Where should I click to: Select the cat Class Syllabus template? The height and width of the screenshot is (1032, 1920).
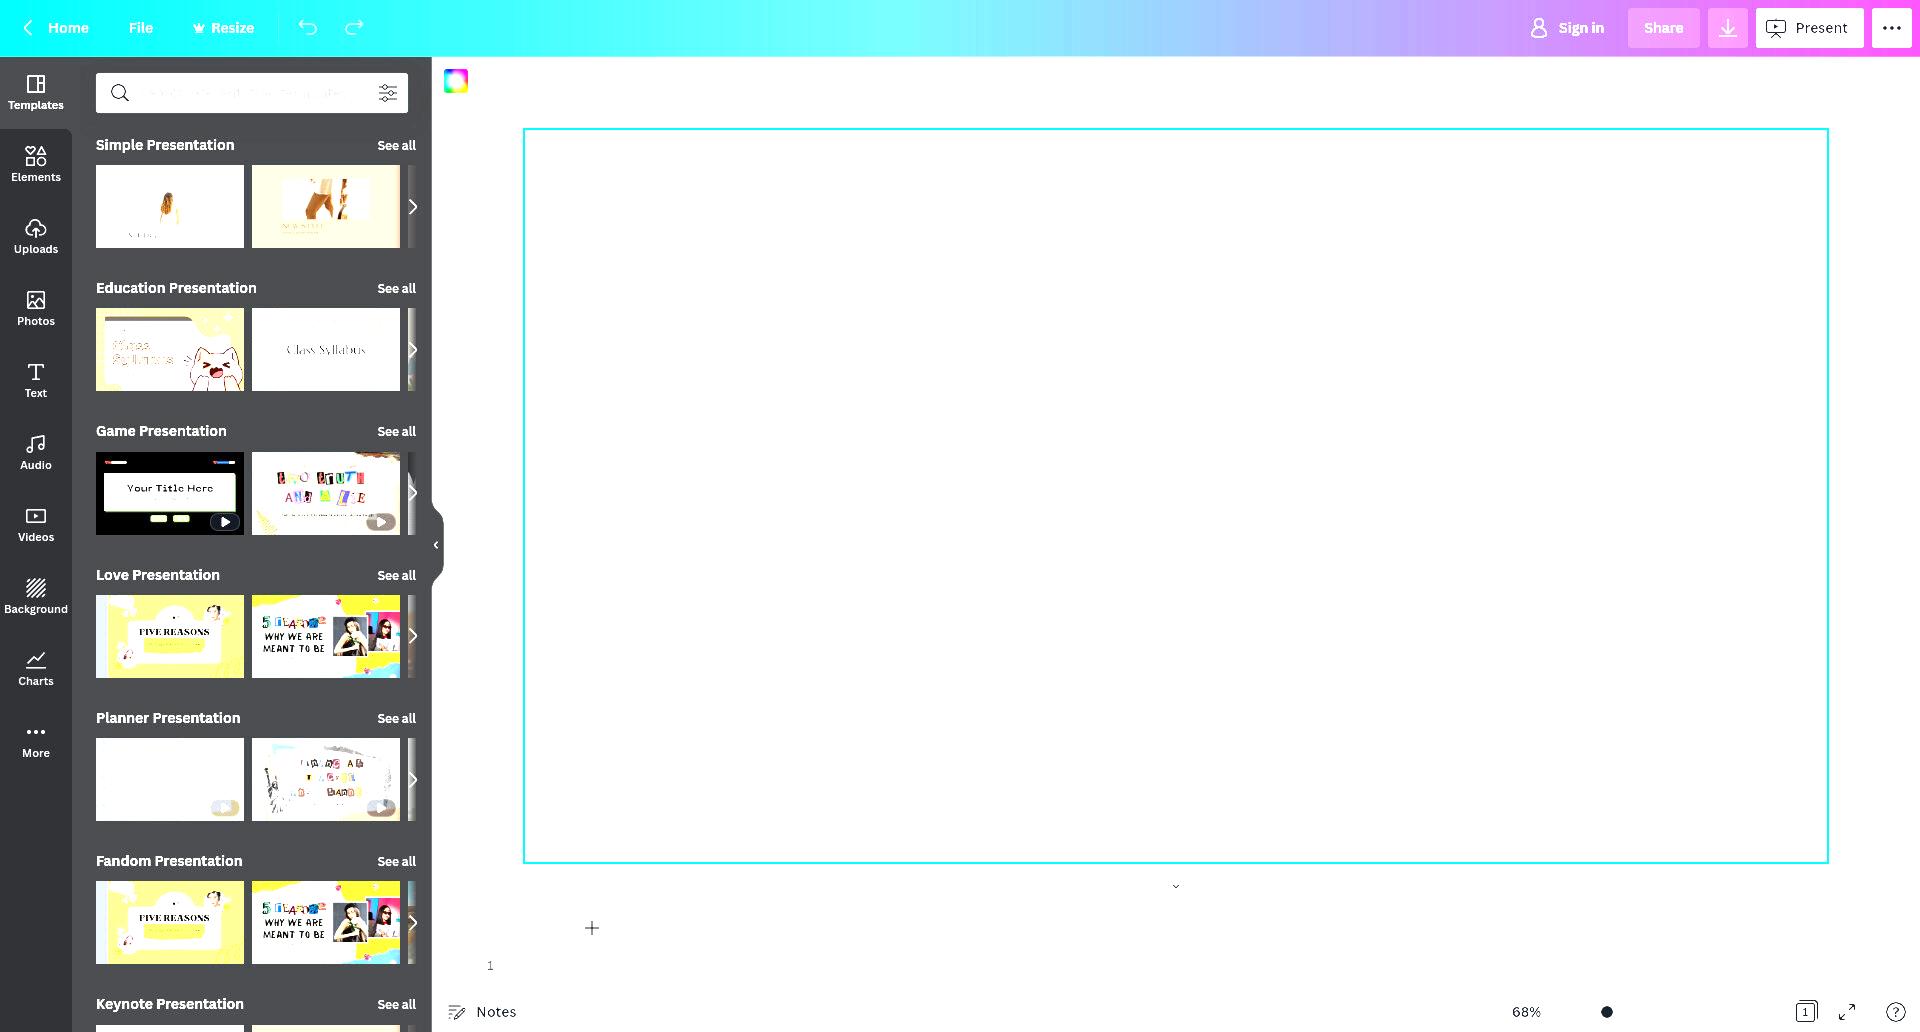click(x=170, y=349)
